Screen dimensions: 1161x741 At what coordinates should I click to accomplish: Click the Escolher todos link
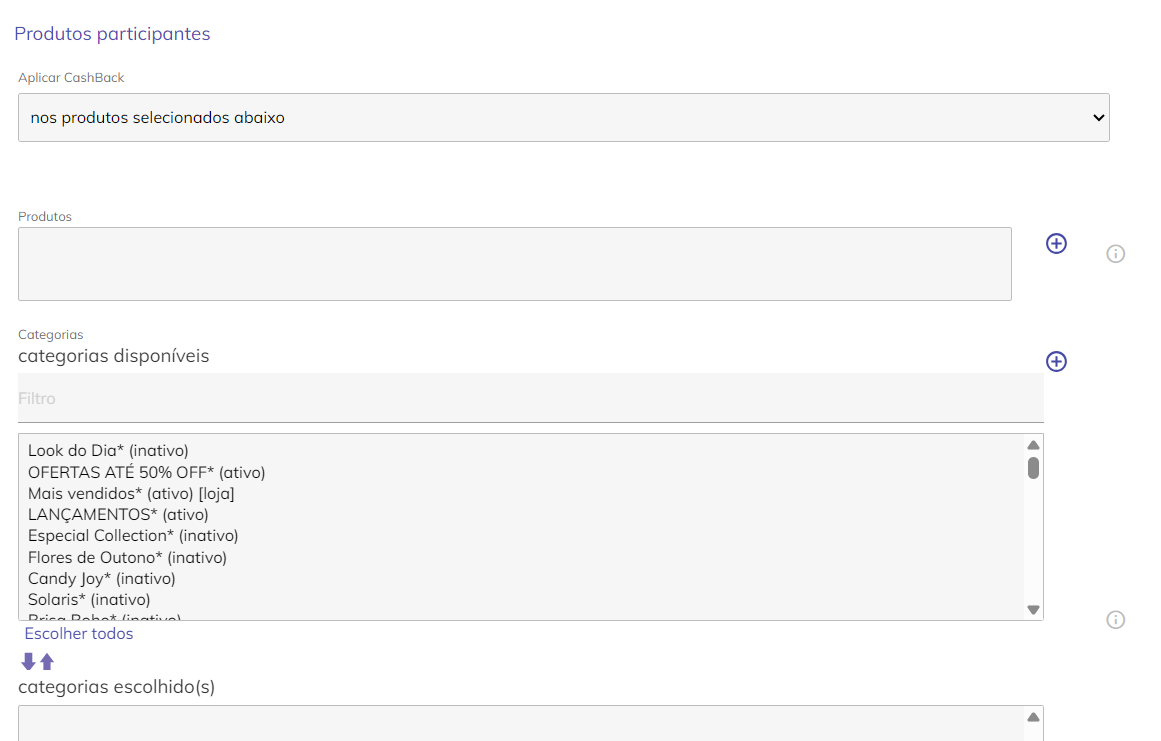(78, 634)
